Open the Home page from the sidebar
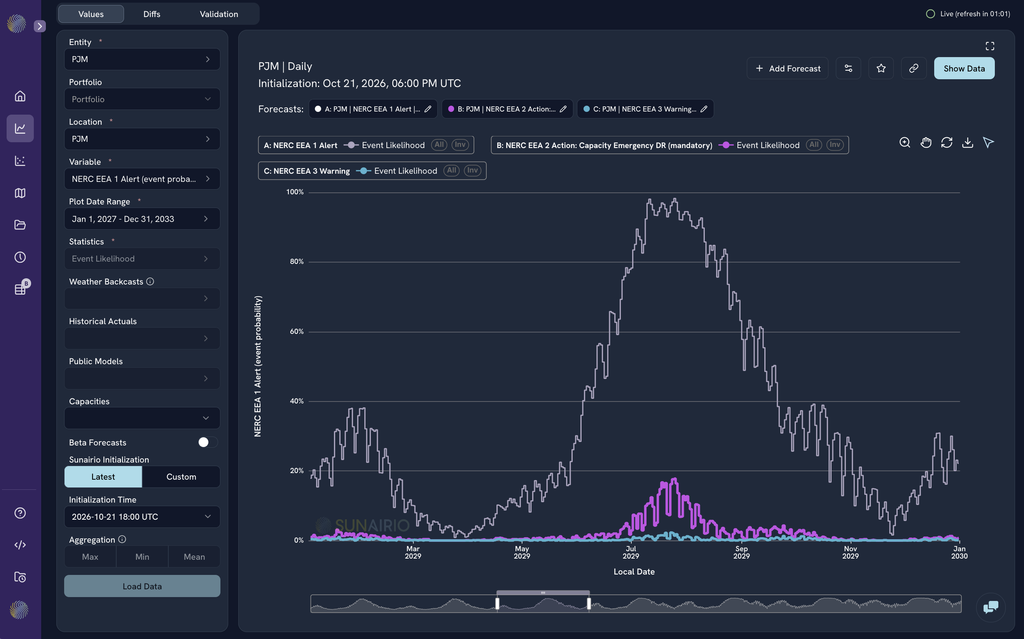This screenshot has height=639, width=1024. [x=20, y=96]
